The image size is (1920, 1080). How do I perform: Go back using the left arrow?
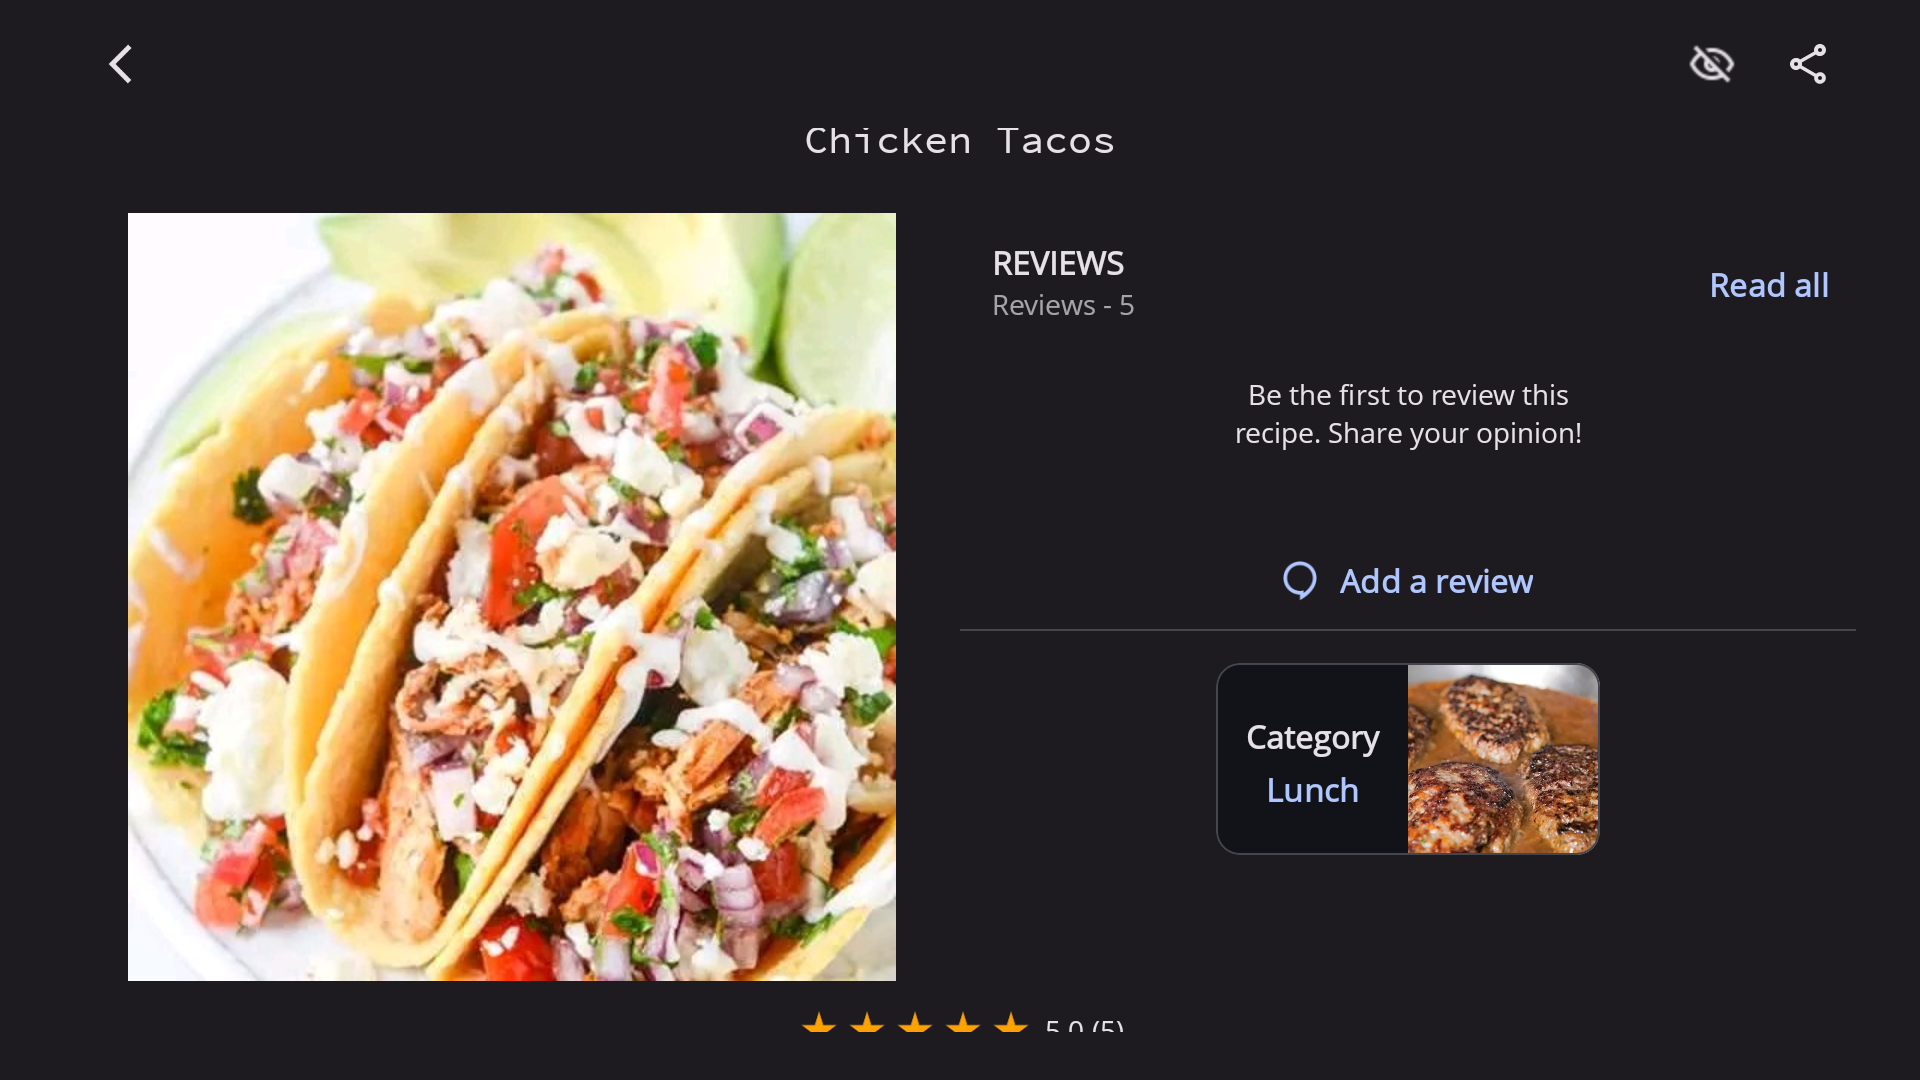pyautogui.click(x=121, y=64)
